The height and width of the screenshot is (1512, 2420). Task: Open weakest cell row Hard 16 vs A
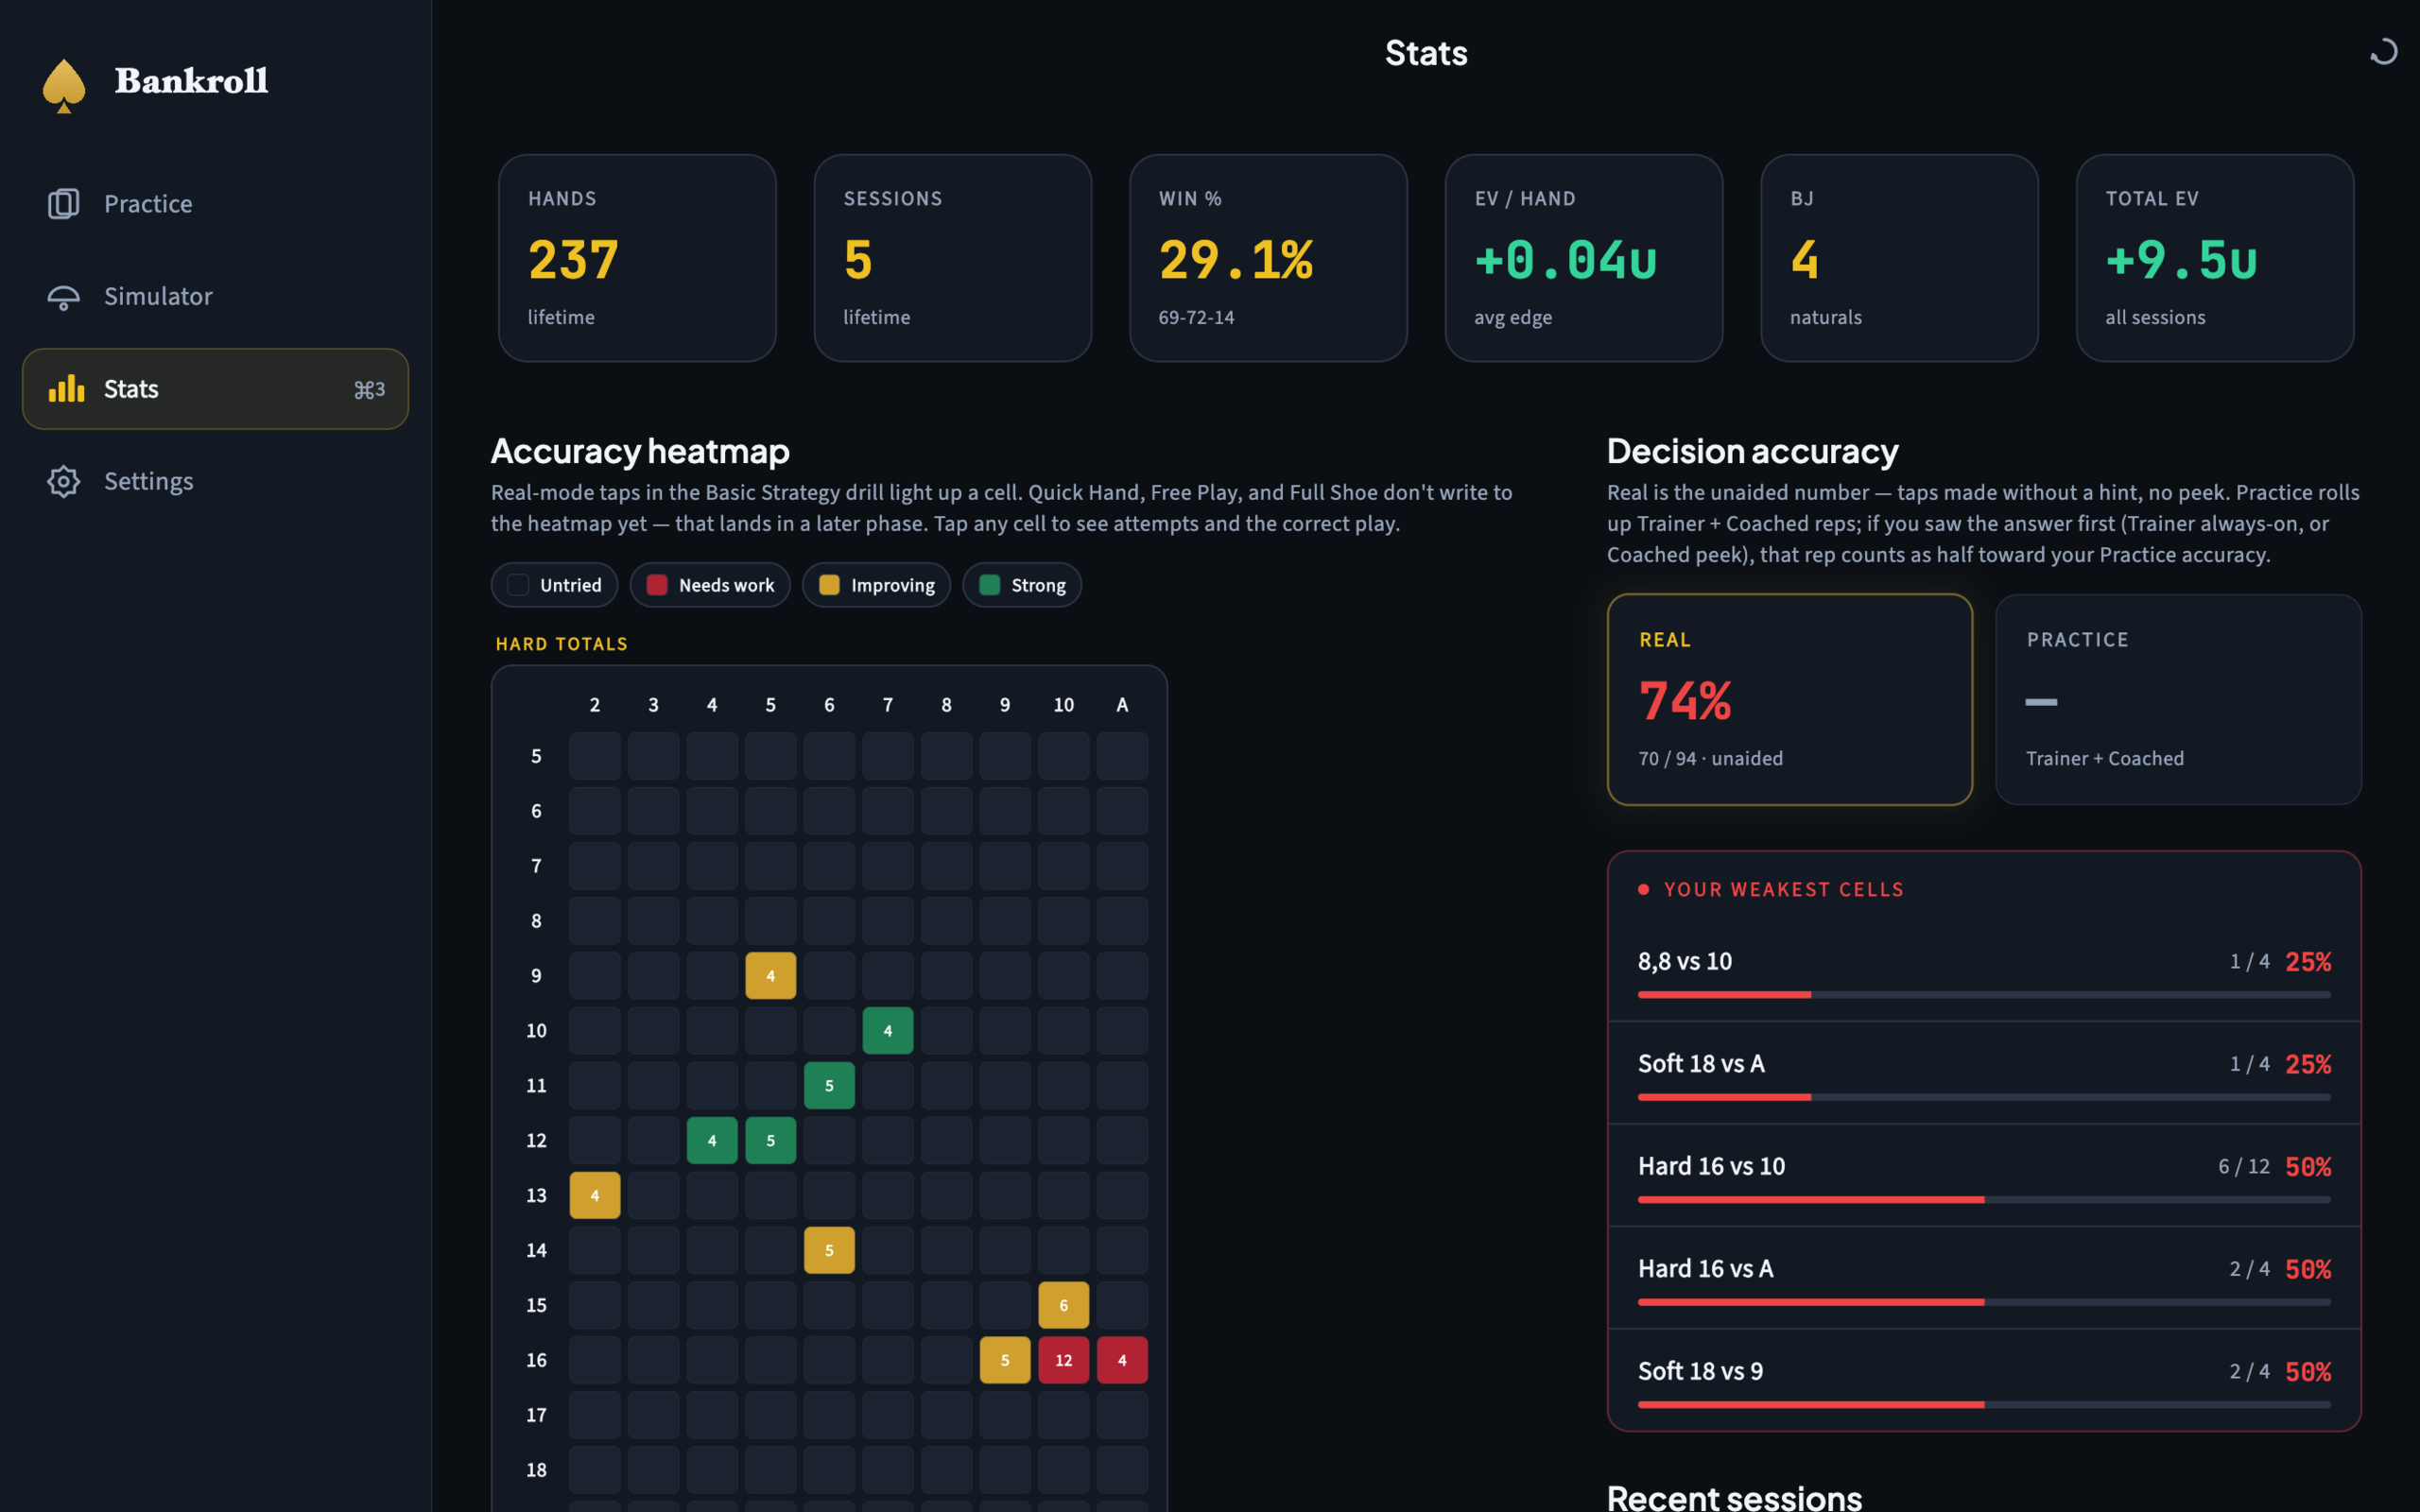1984,1278
